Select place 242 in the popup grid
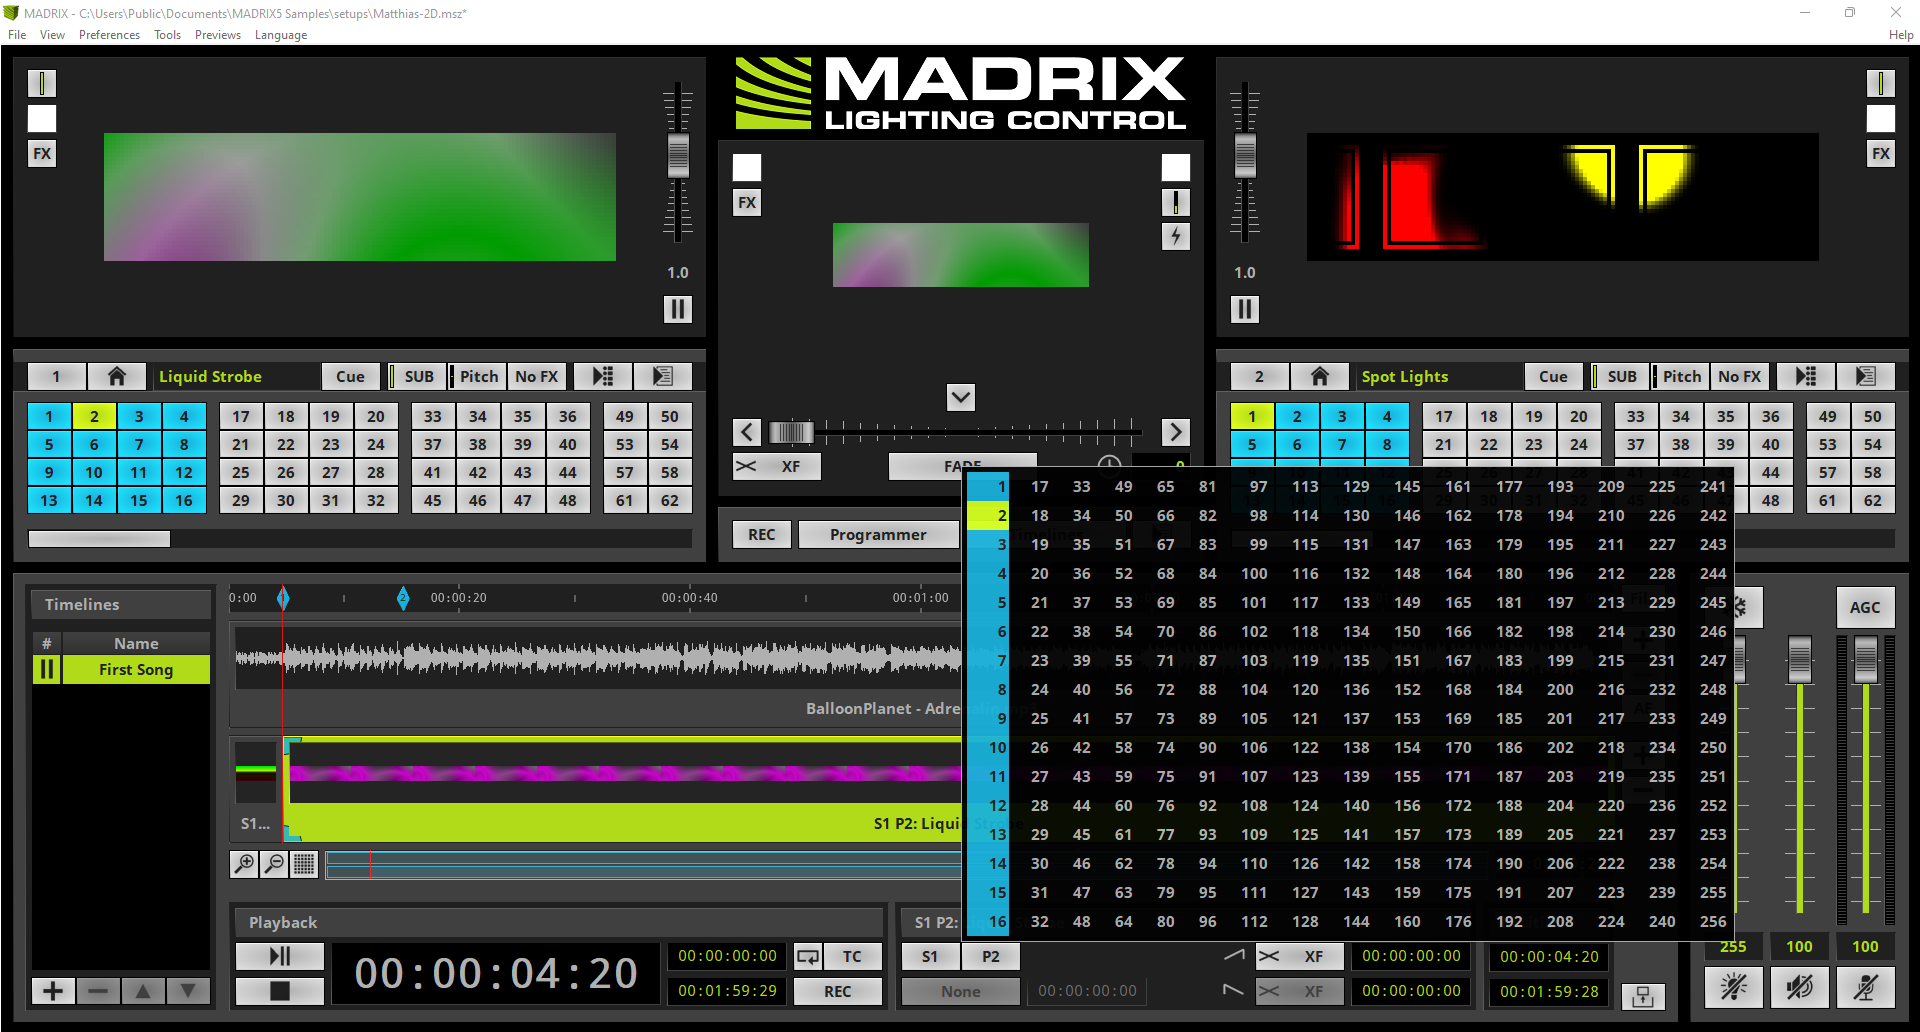Image resolution: width=1920 pixels, height=1032 pixels. point(1712,515)
